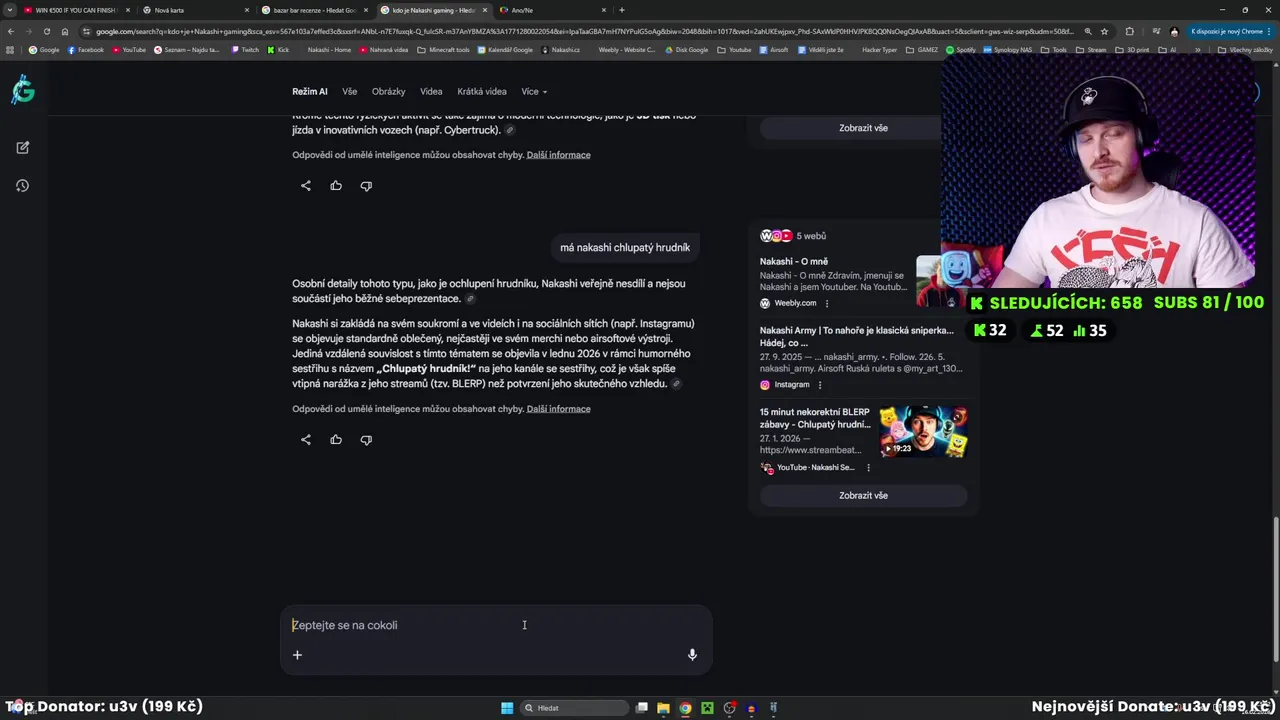This screenshot has width=1280, height=720.
Task: Thumbs up the upper answer mentioning Cybertruck
Action: tap(336, 186)
